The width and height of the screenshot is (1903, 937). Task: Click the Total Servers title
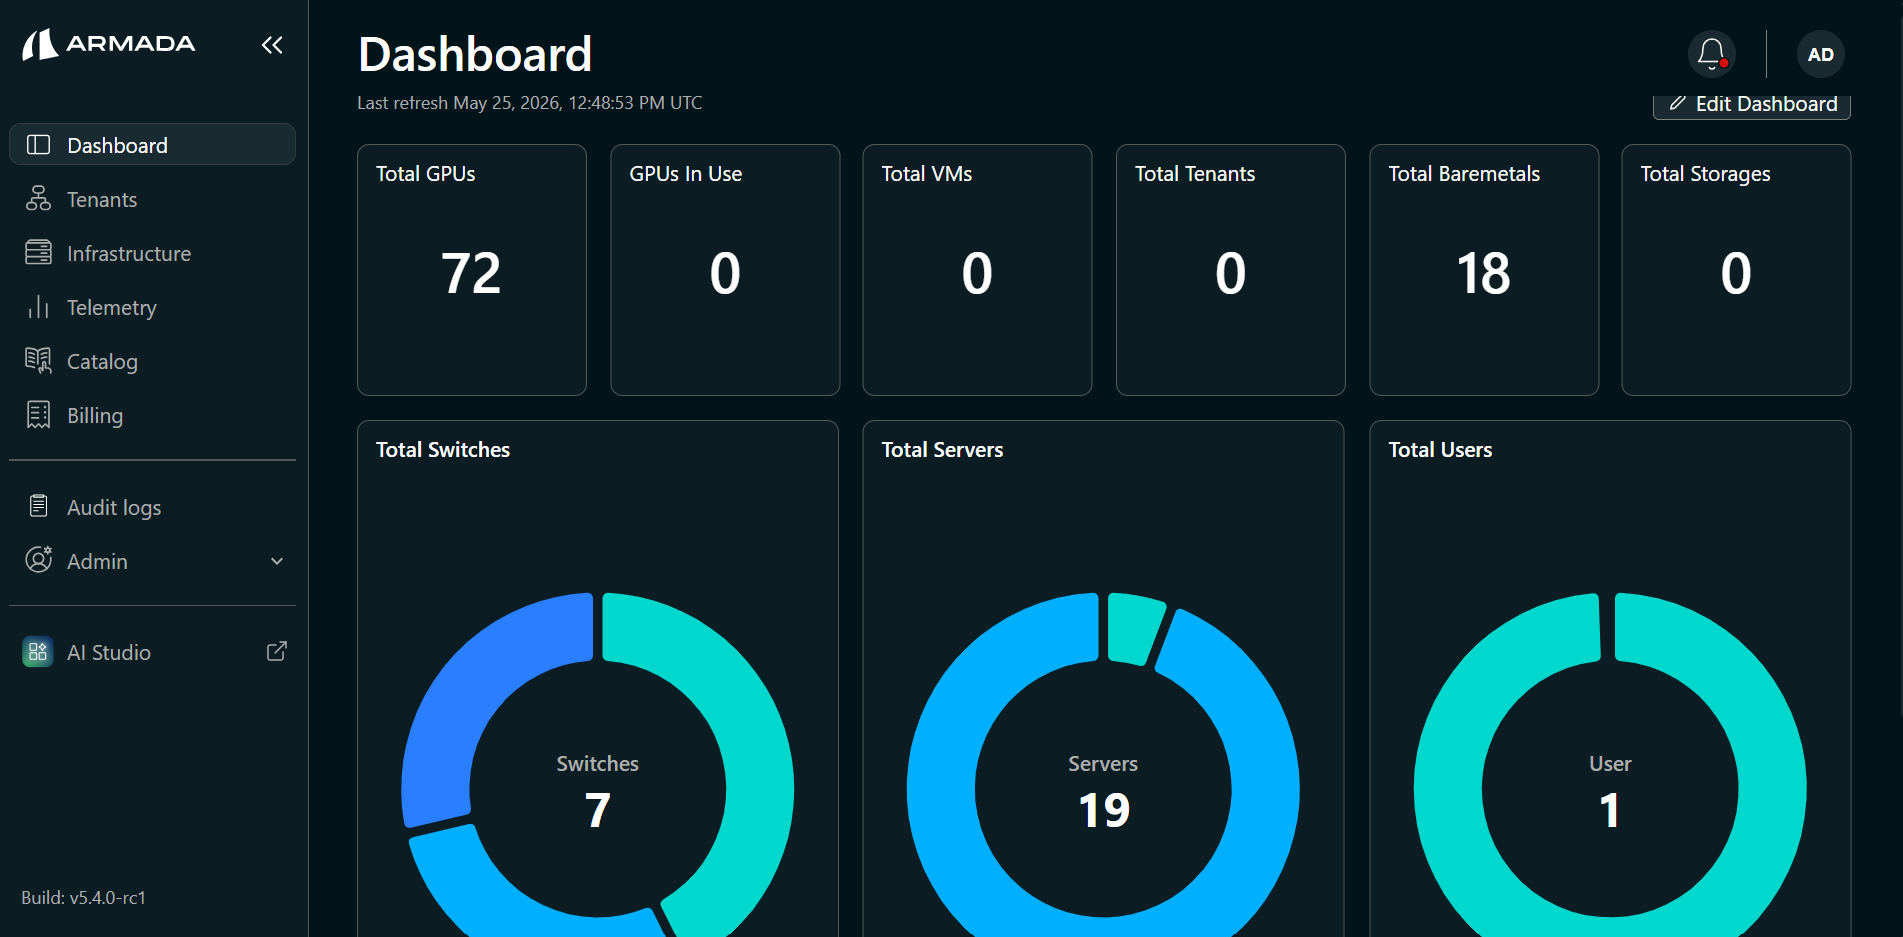pos(942,450)
